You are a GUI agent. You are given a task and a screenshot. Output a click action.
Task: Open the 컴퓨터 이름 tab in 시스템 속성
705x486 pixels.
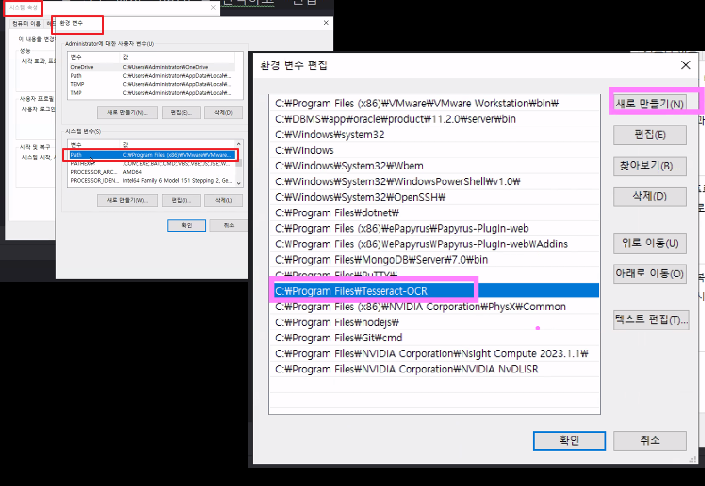tap(27, 23)
